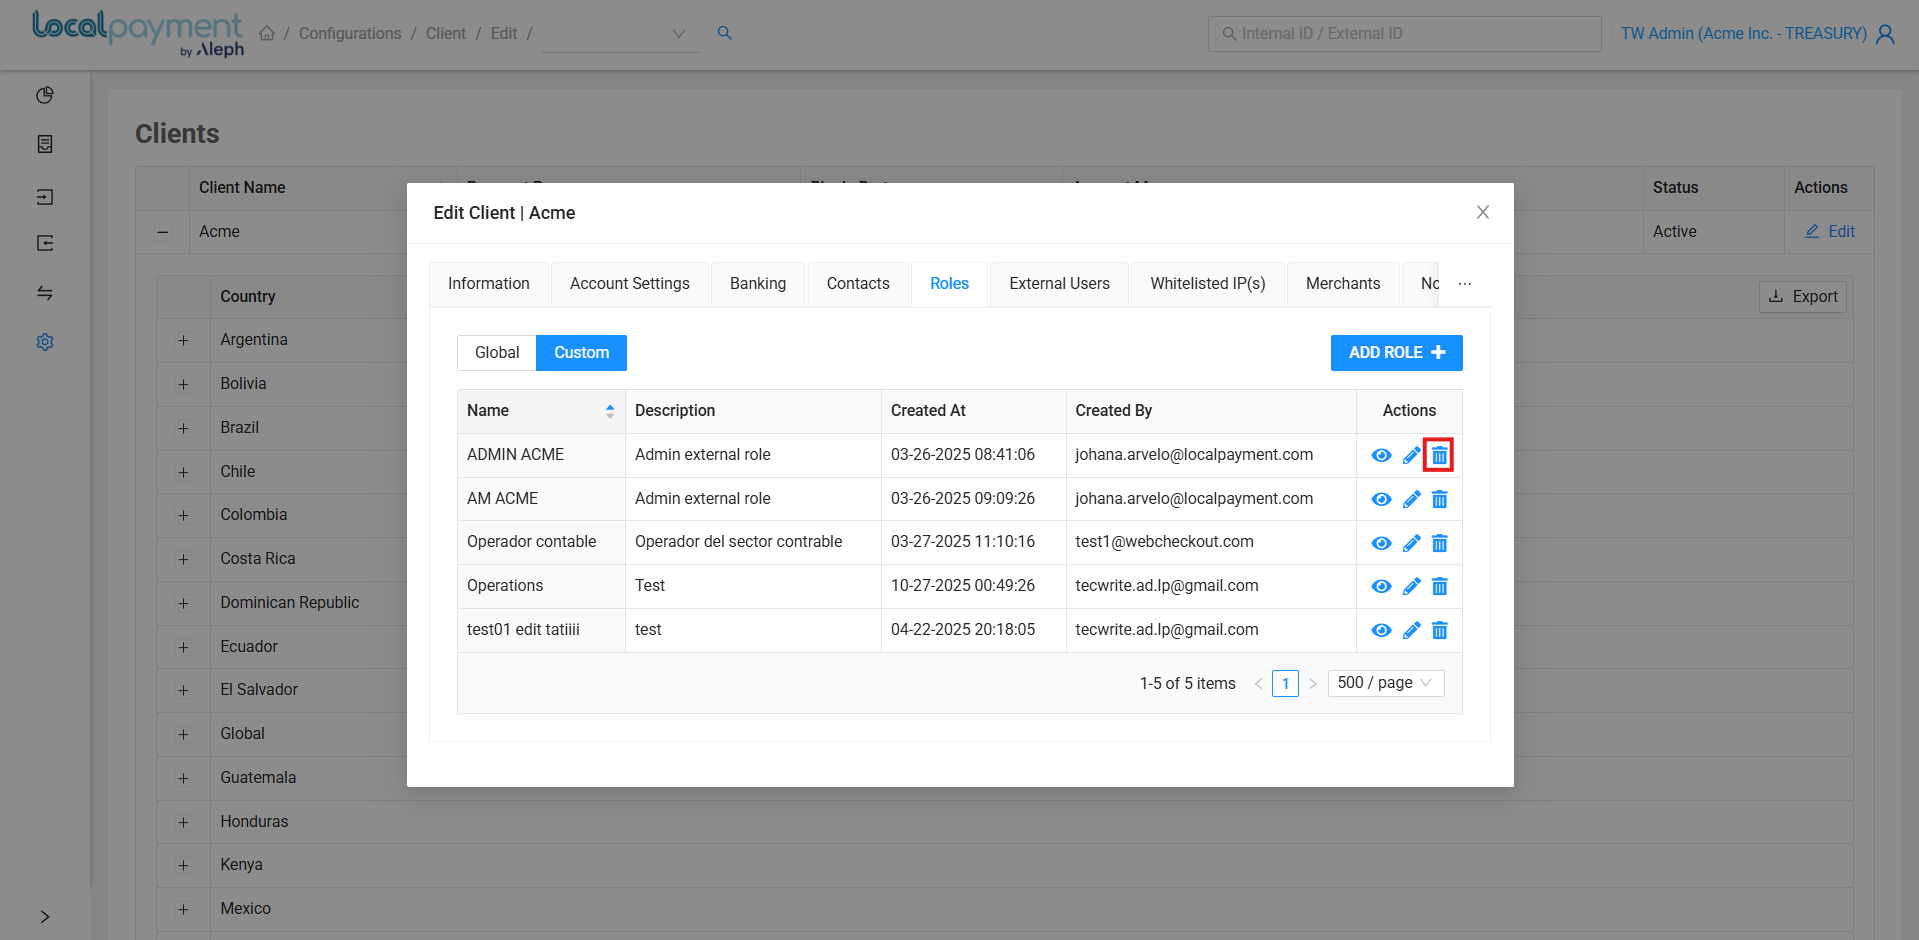
Task: Click the Export button
Action: click(1803, 297)
